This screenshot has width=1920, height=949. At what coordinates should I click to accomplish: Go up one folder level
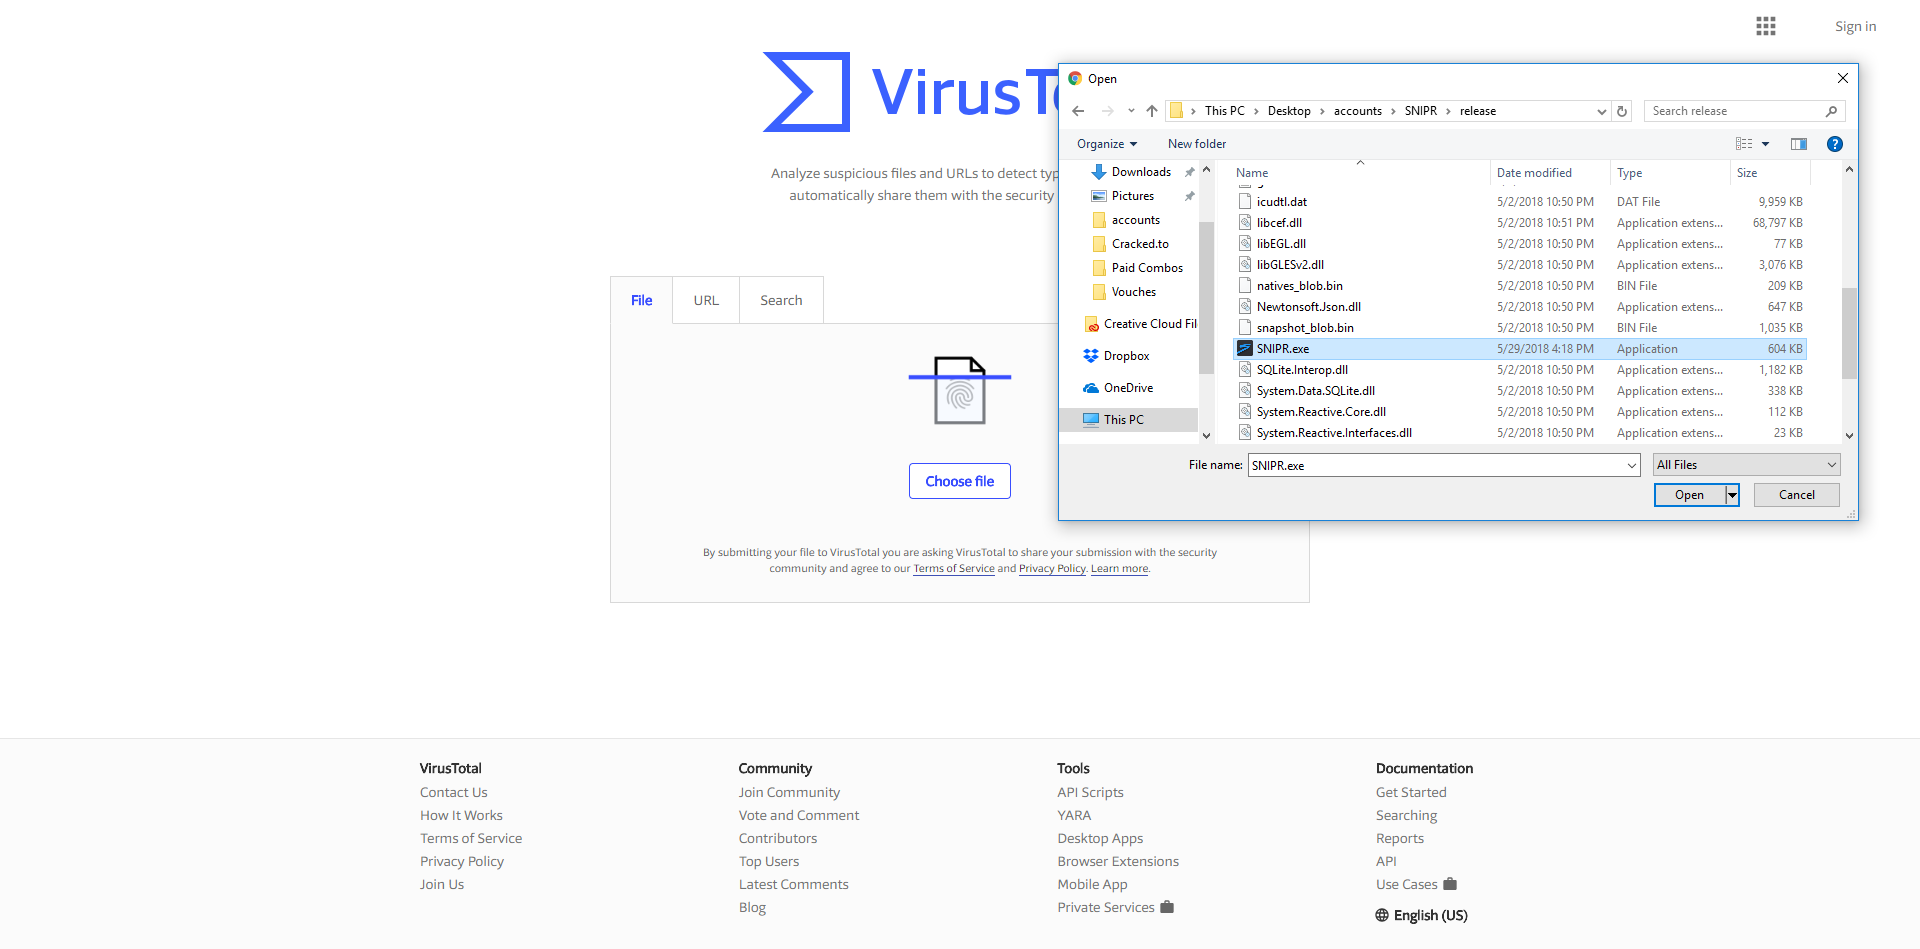coord(1152,111)
